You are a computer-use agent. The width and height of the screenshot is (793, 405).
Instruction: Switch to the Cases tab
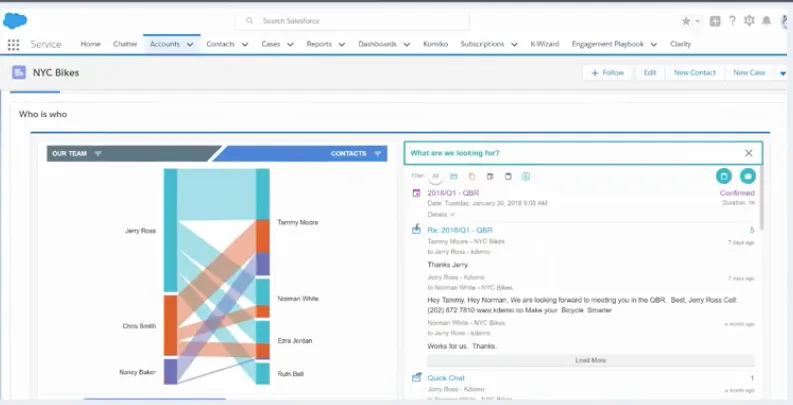click(271, 44)
